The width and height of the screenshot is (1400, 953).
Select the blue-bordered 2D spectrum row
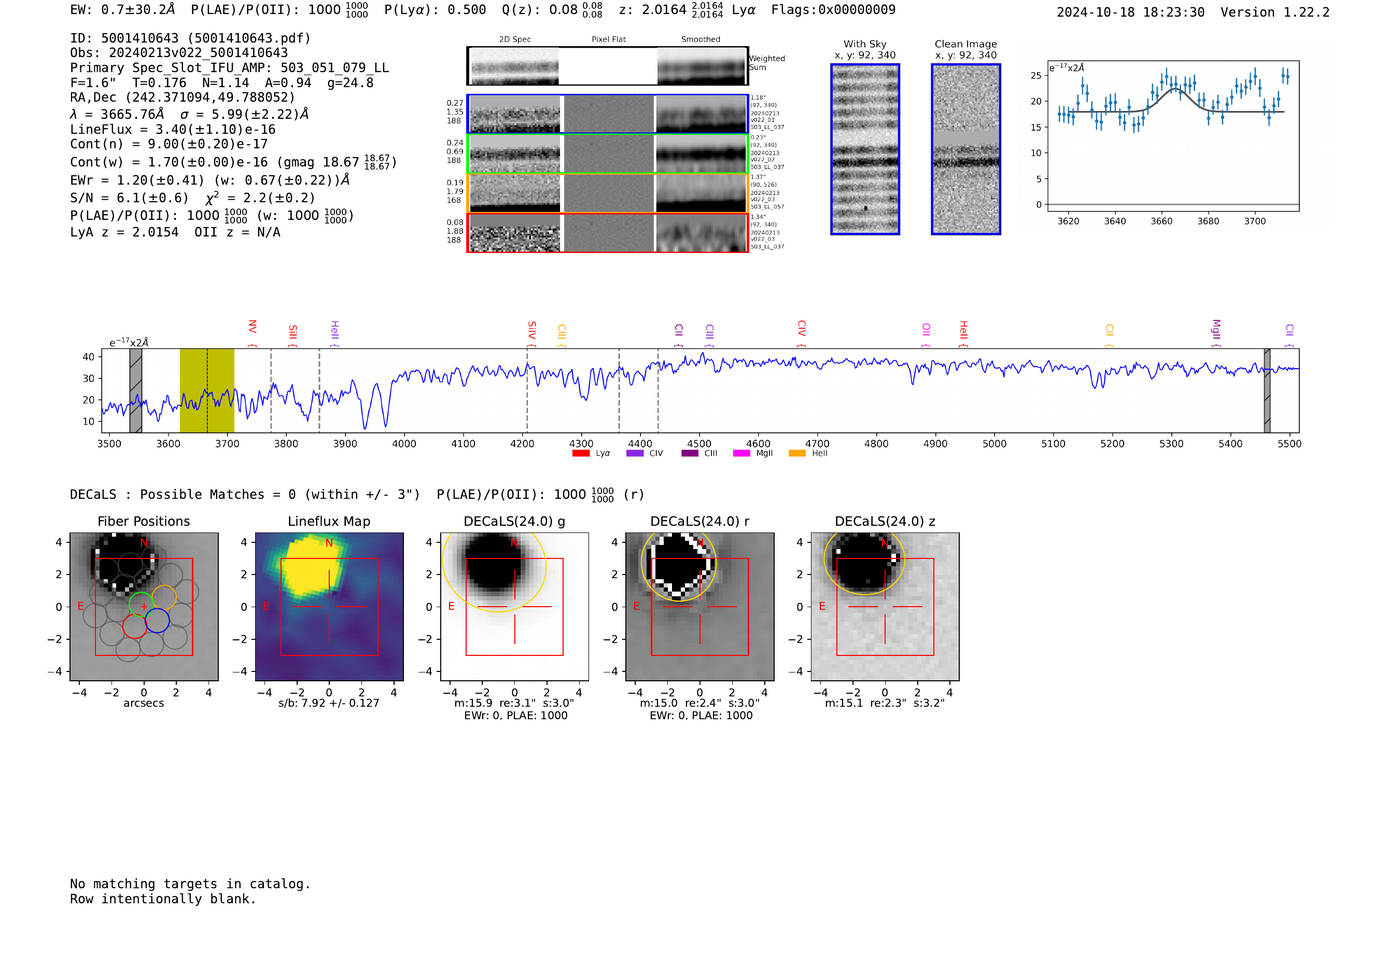click(608, 114)
